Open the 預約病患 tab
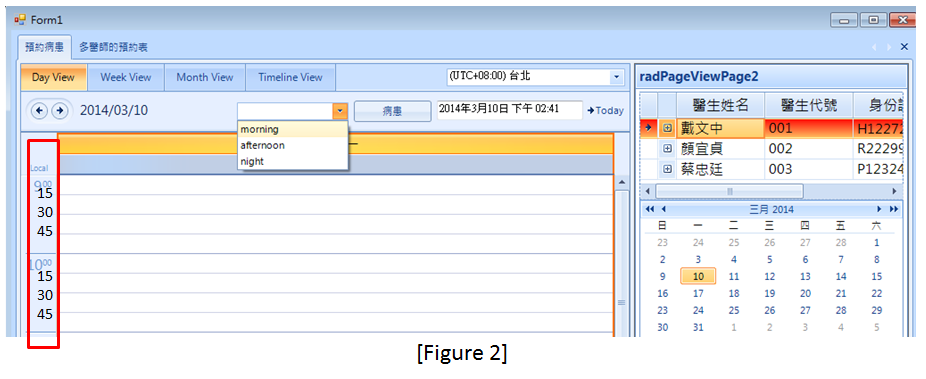The image size is (926, 379). [x=44, y=47]
